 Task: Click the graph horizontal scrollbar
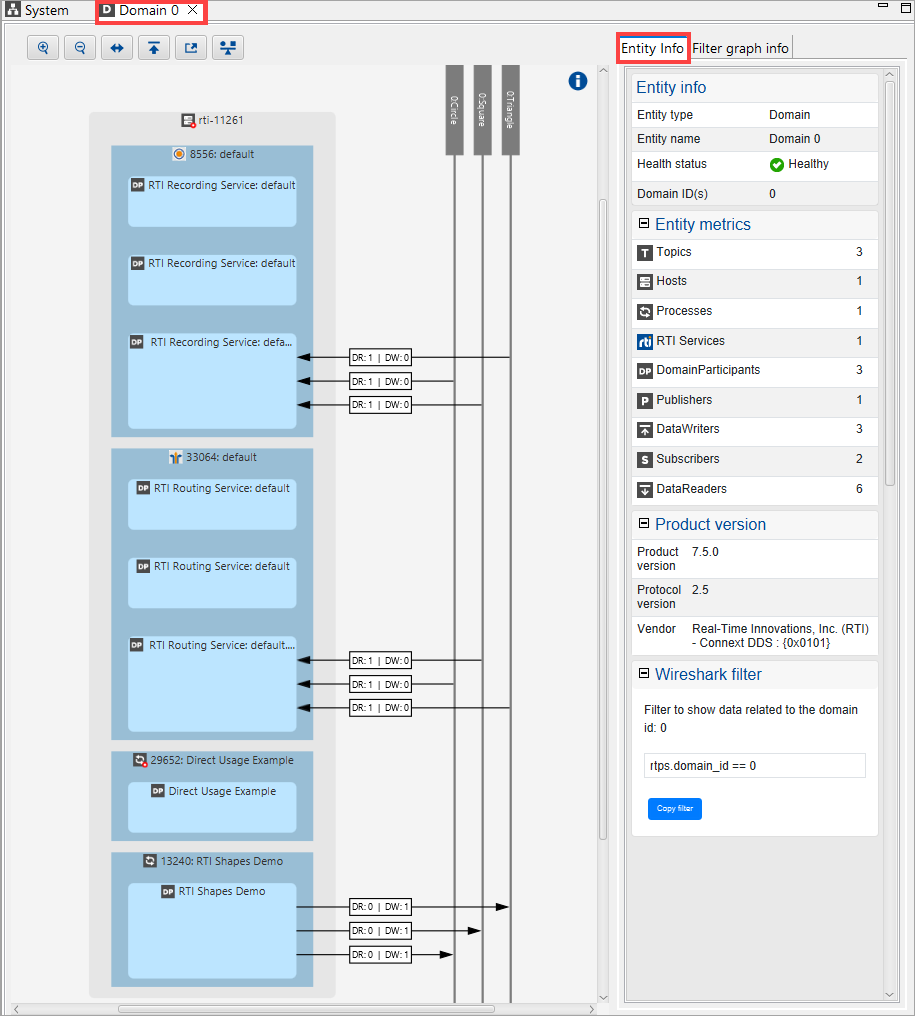pyautogui.click(x=306, y=1009)
